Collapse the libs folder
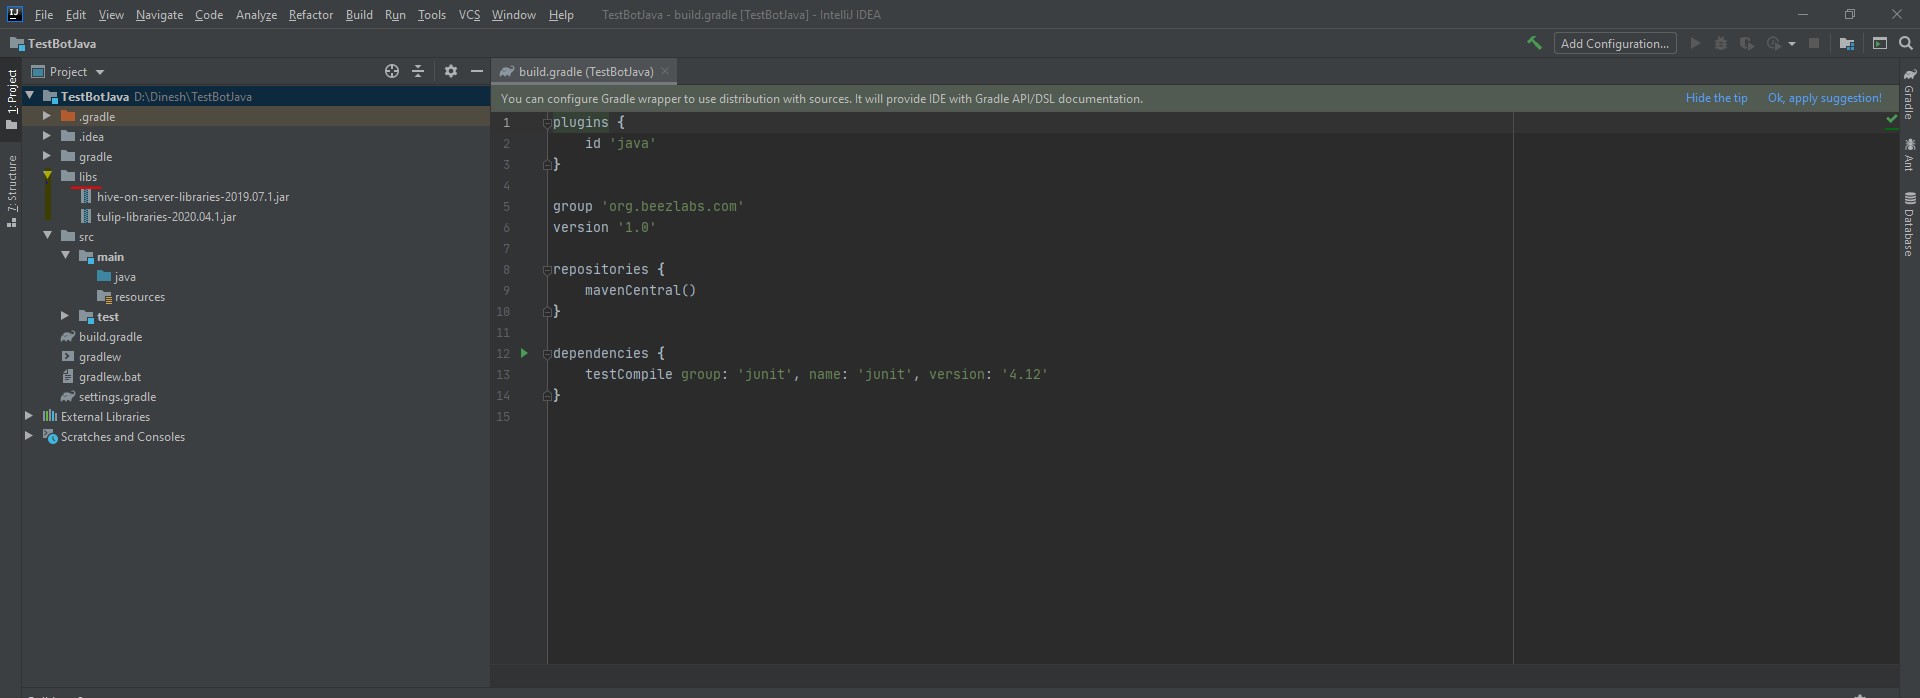Viewport: 1920px width, 698px height. [x=47, y=176]
